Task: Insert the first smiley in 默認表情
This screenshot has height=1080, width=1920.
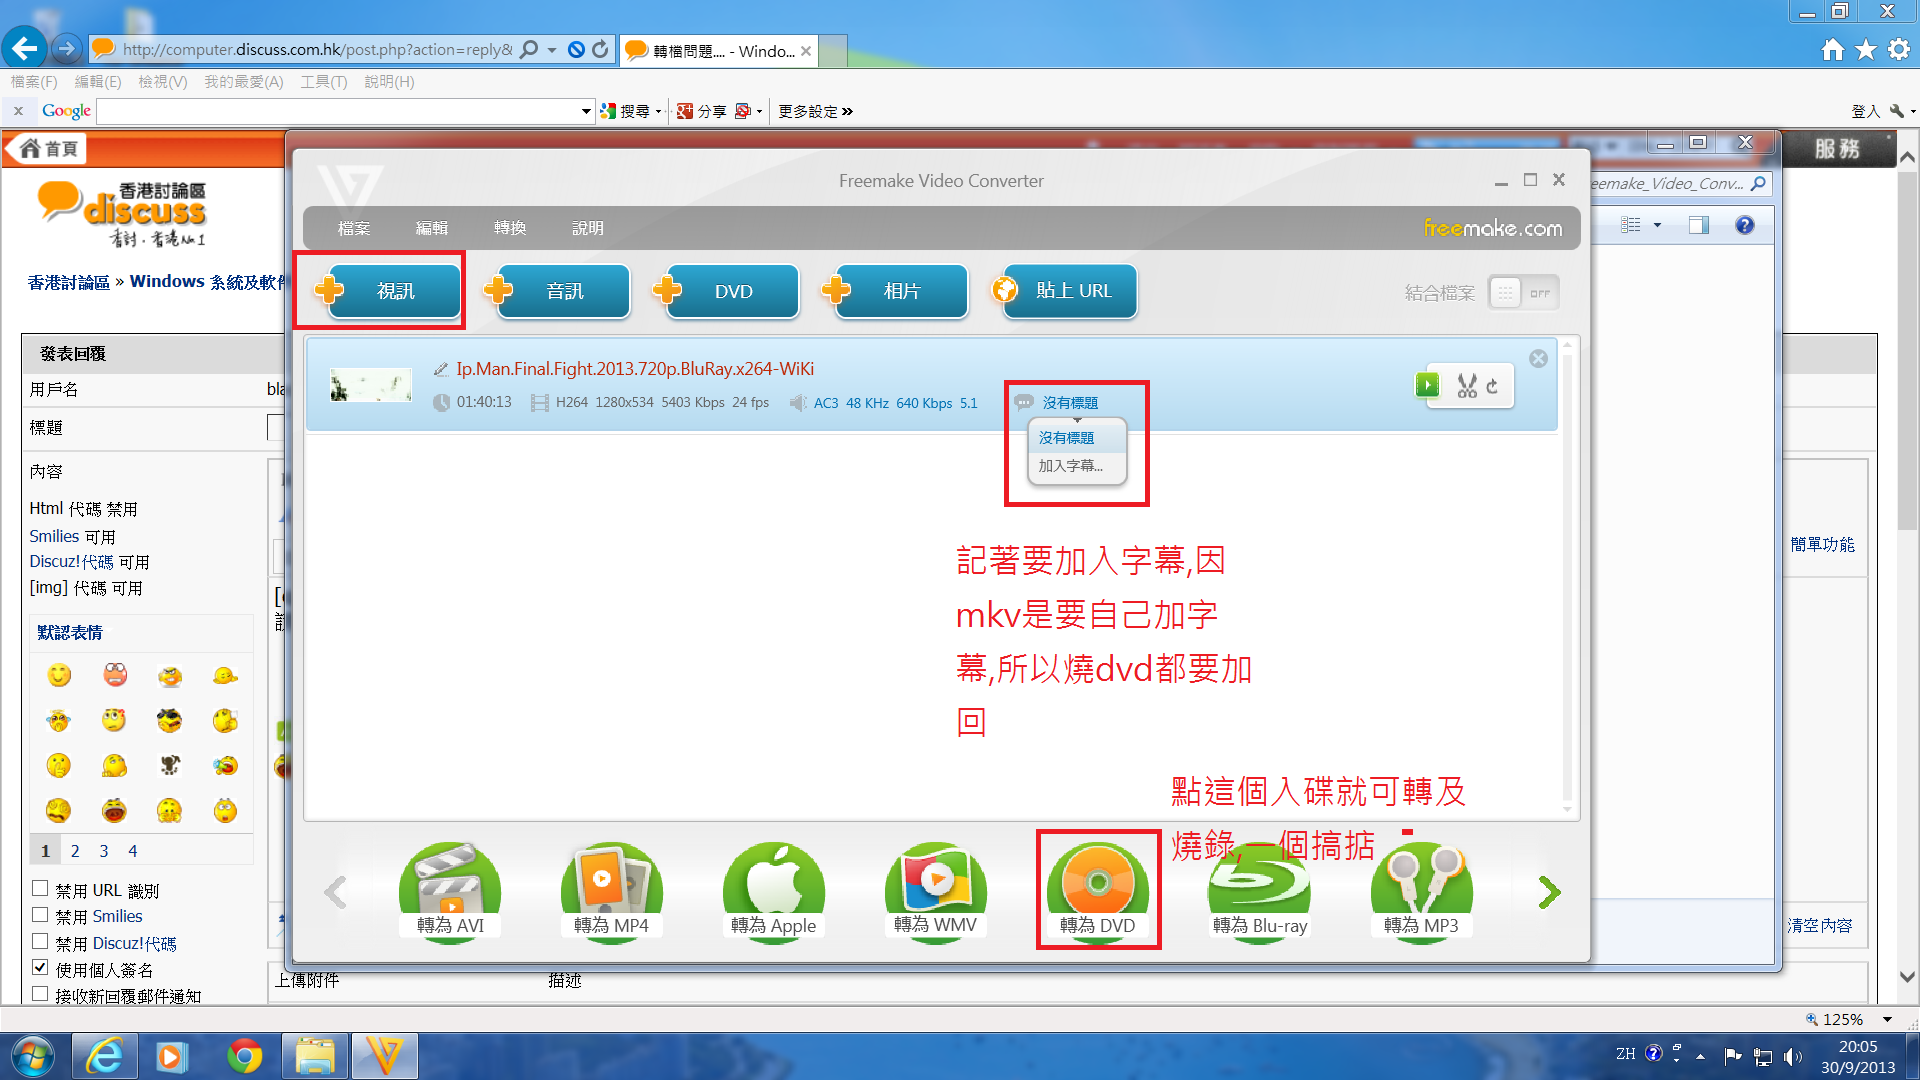Action: (59, 676)
